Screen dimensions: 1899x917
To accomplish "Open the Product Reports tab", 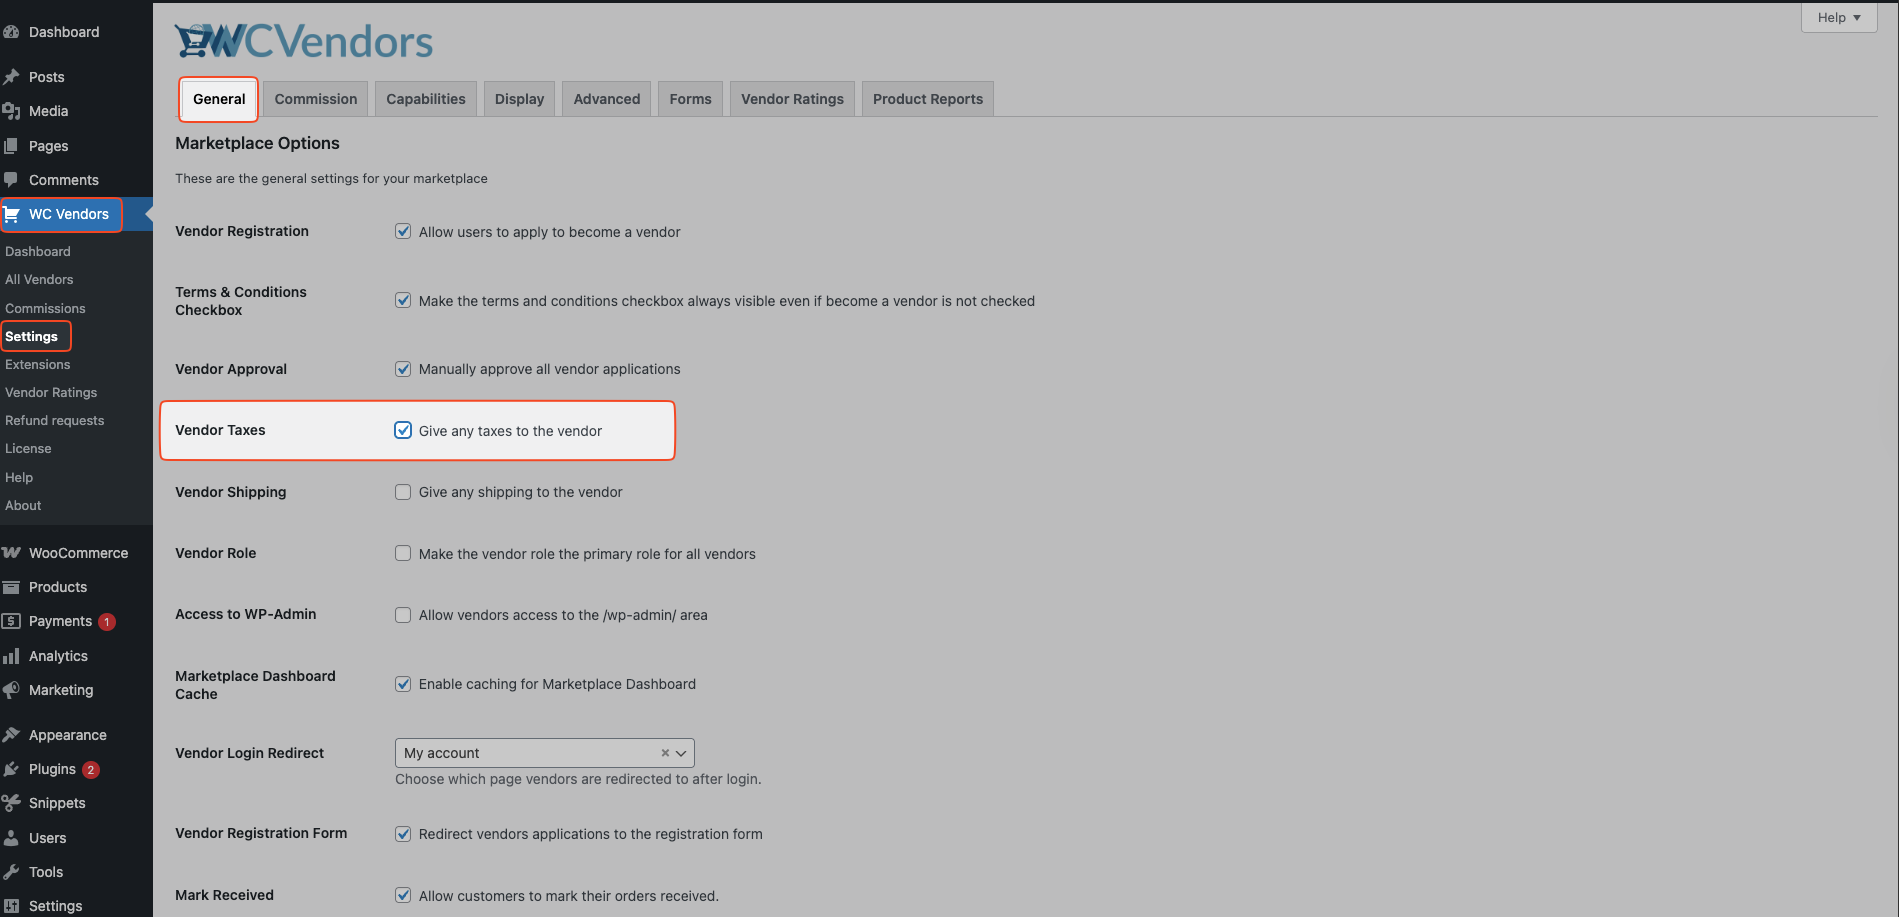I will [x=928, y=99].
